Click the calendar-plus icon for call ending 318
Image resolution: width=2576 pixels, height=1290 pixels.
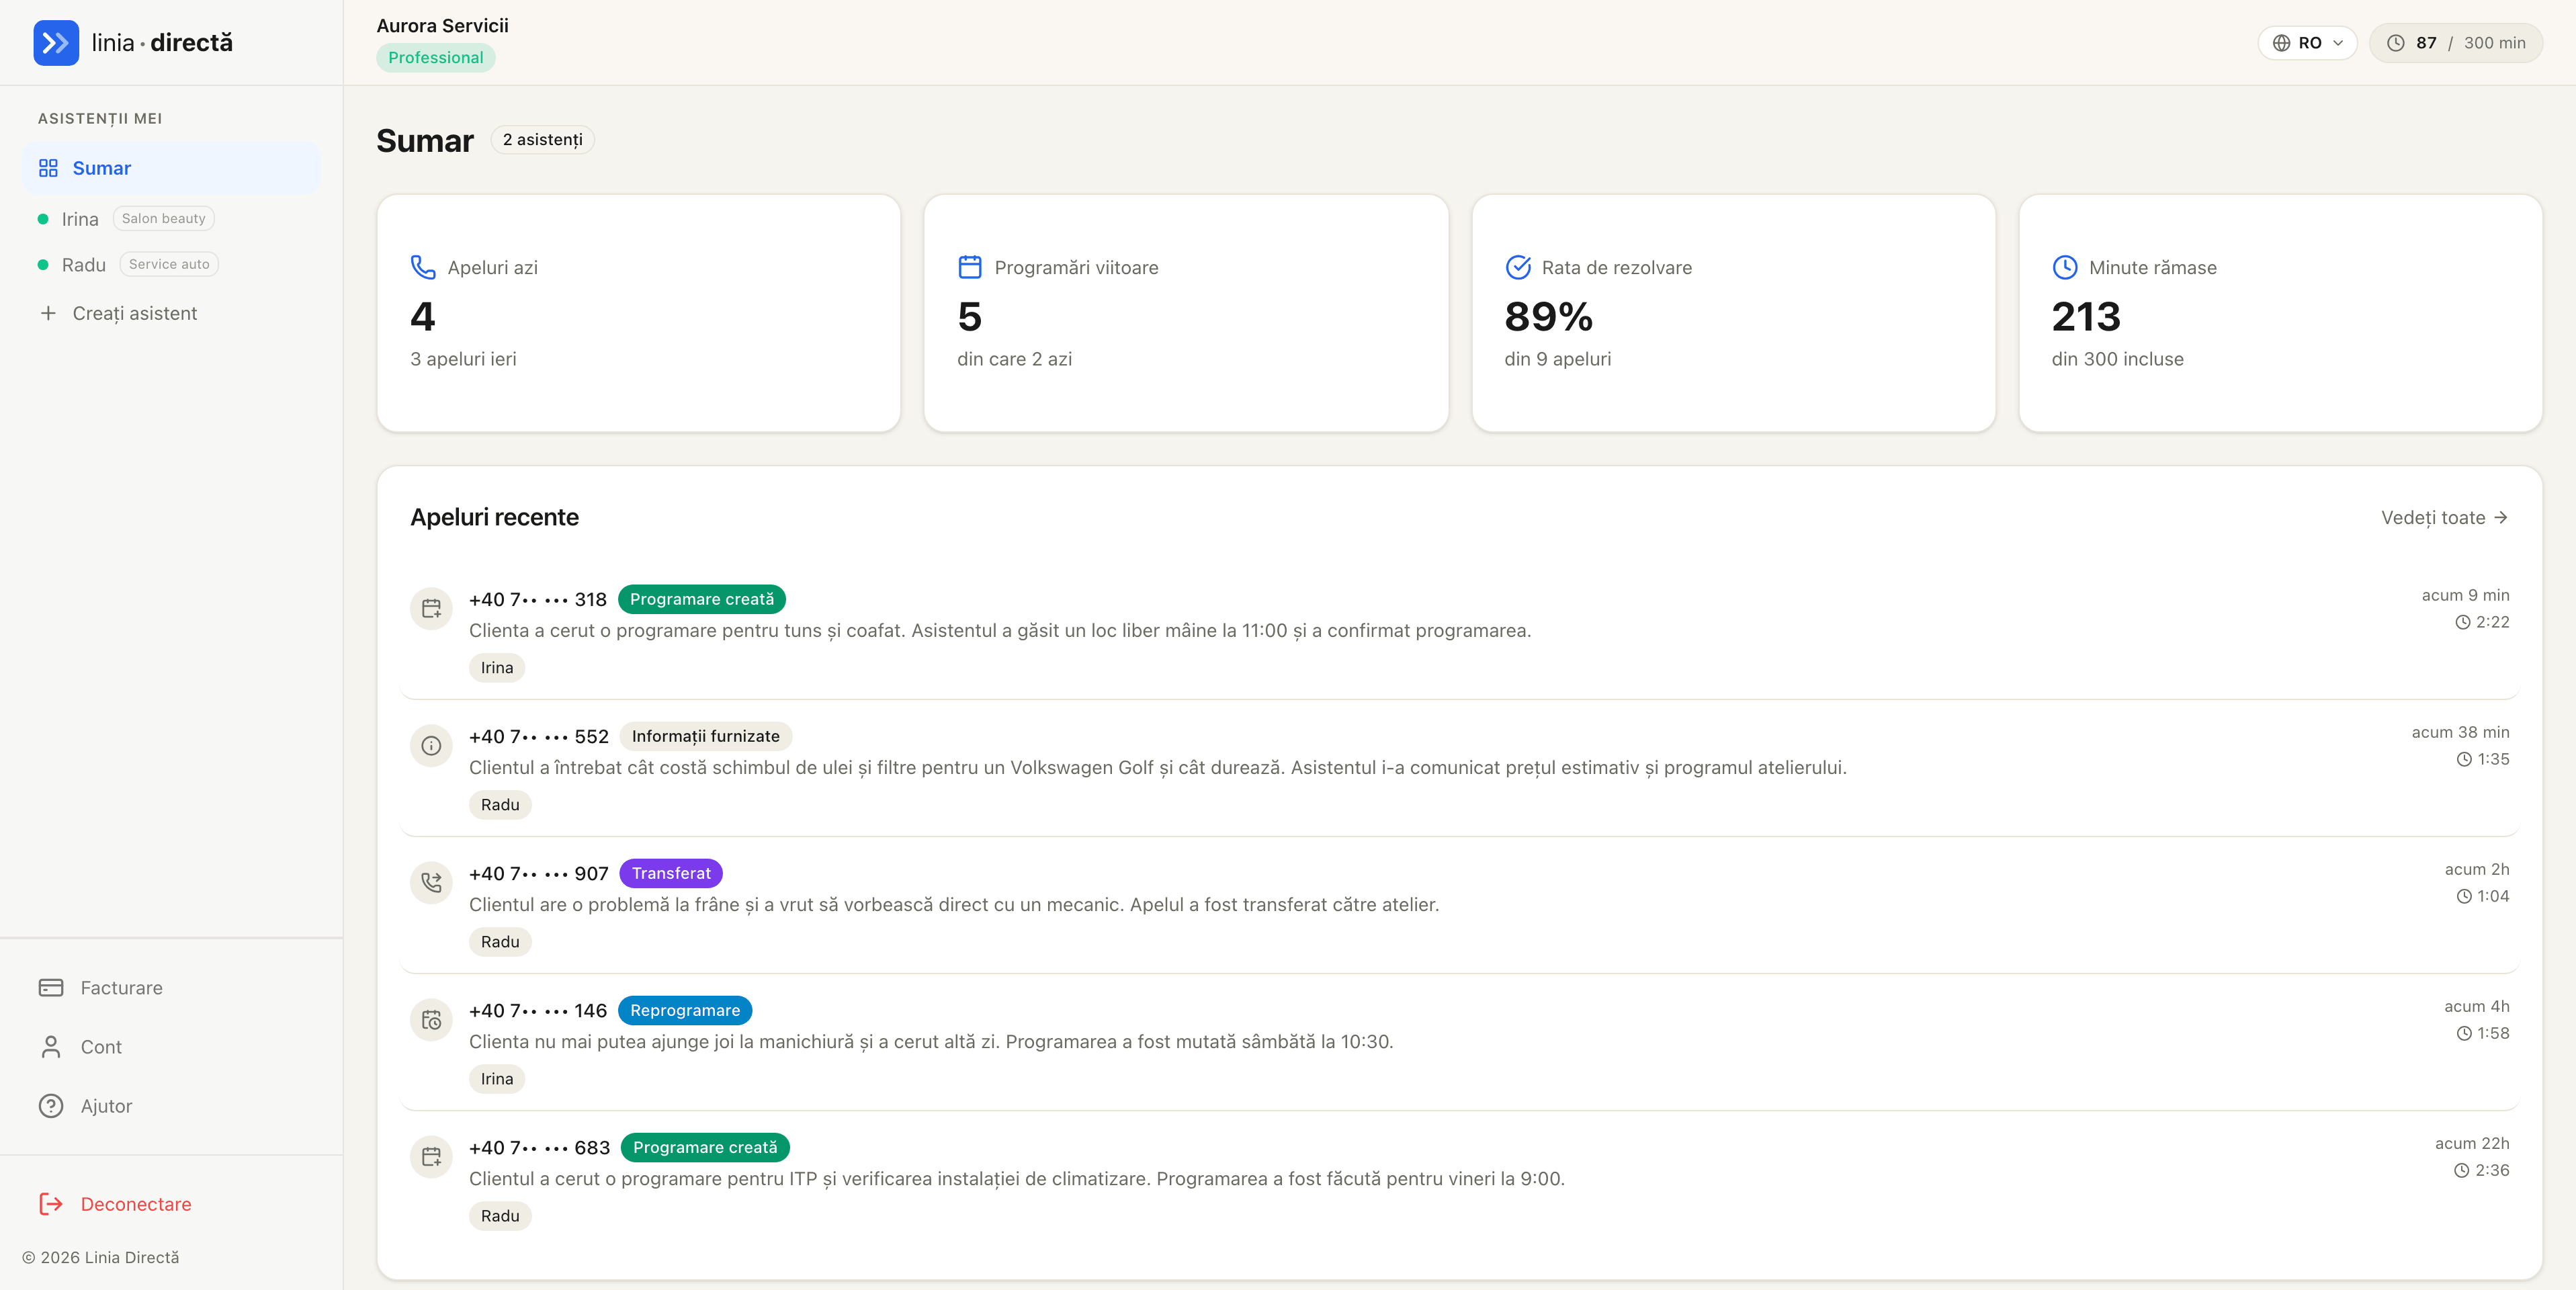(431, 608)
